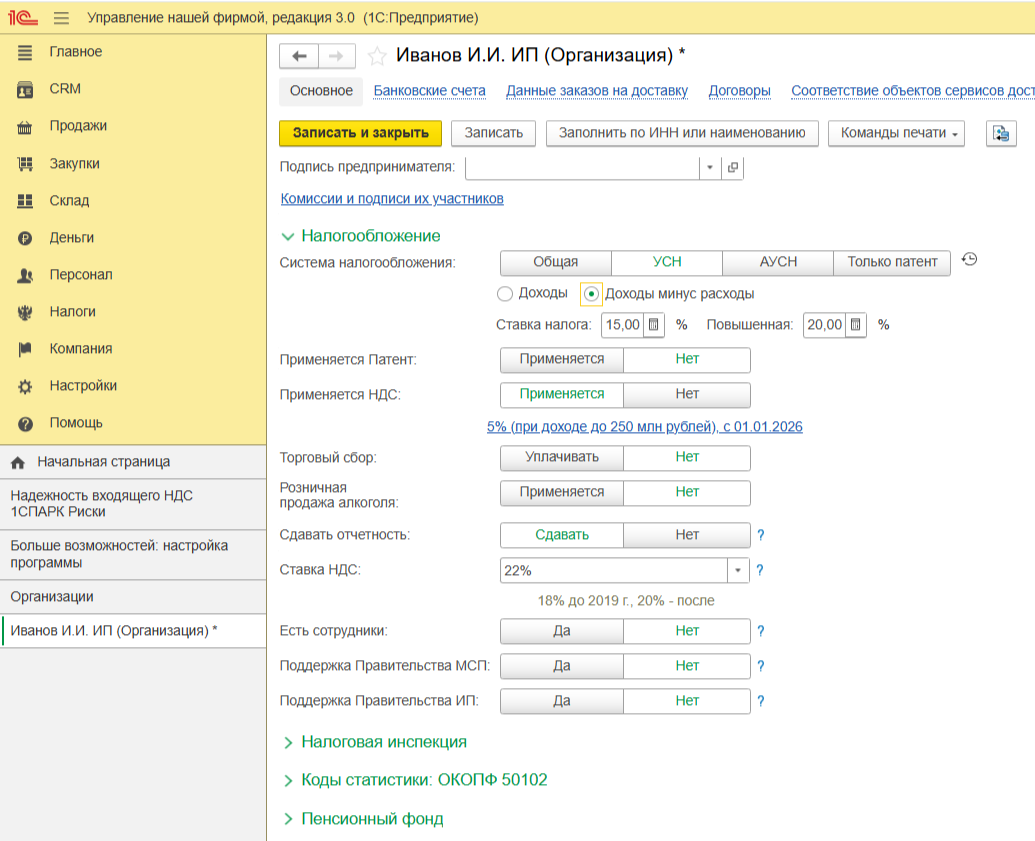Select the Доходы radio button
This screenshot has height=841, width=1035.
505,294
